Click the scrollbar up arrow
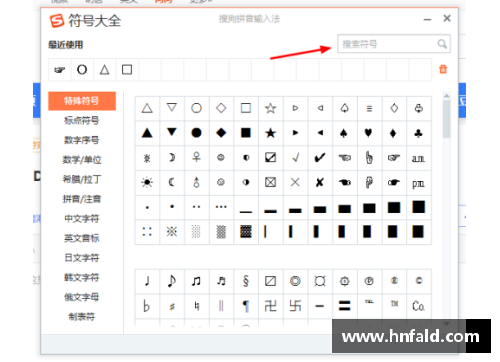This screenshot has width=500, height=362. [x=447, y=96]
